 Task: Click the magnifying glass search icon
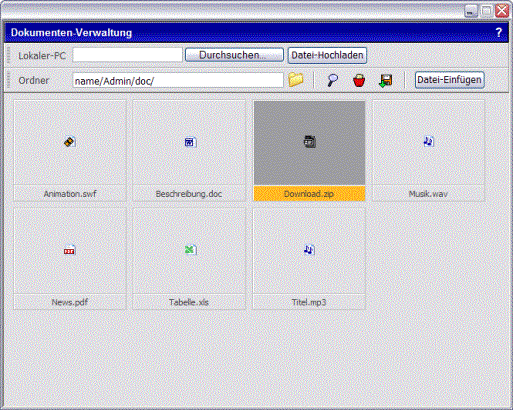[332, 80]
